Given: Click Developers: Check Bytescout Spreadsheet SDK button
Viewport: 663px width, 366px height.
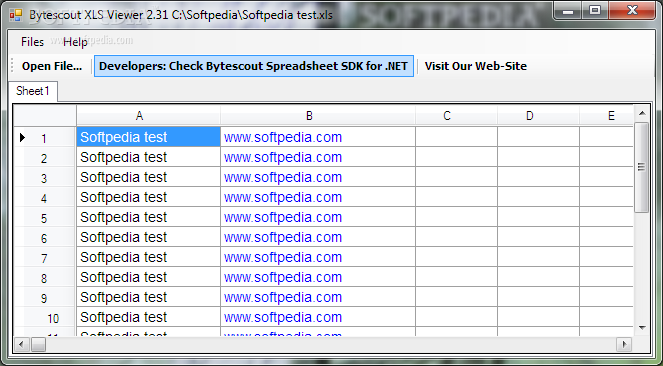Looking at the screenshot, I should [x=254, y=66].
